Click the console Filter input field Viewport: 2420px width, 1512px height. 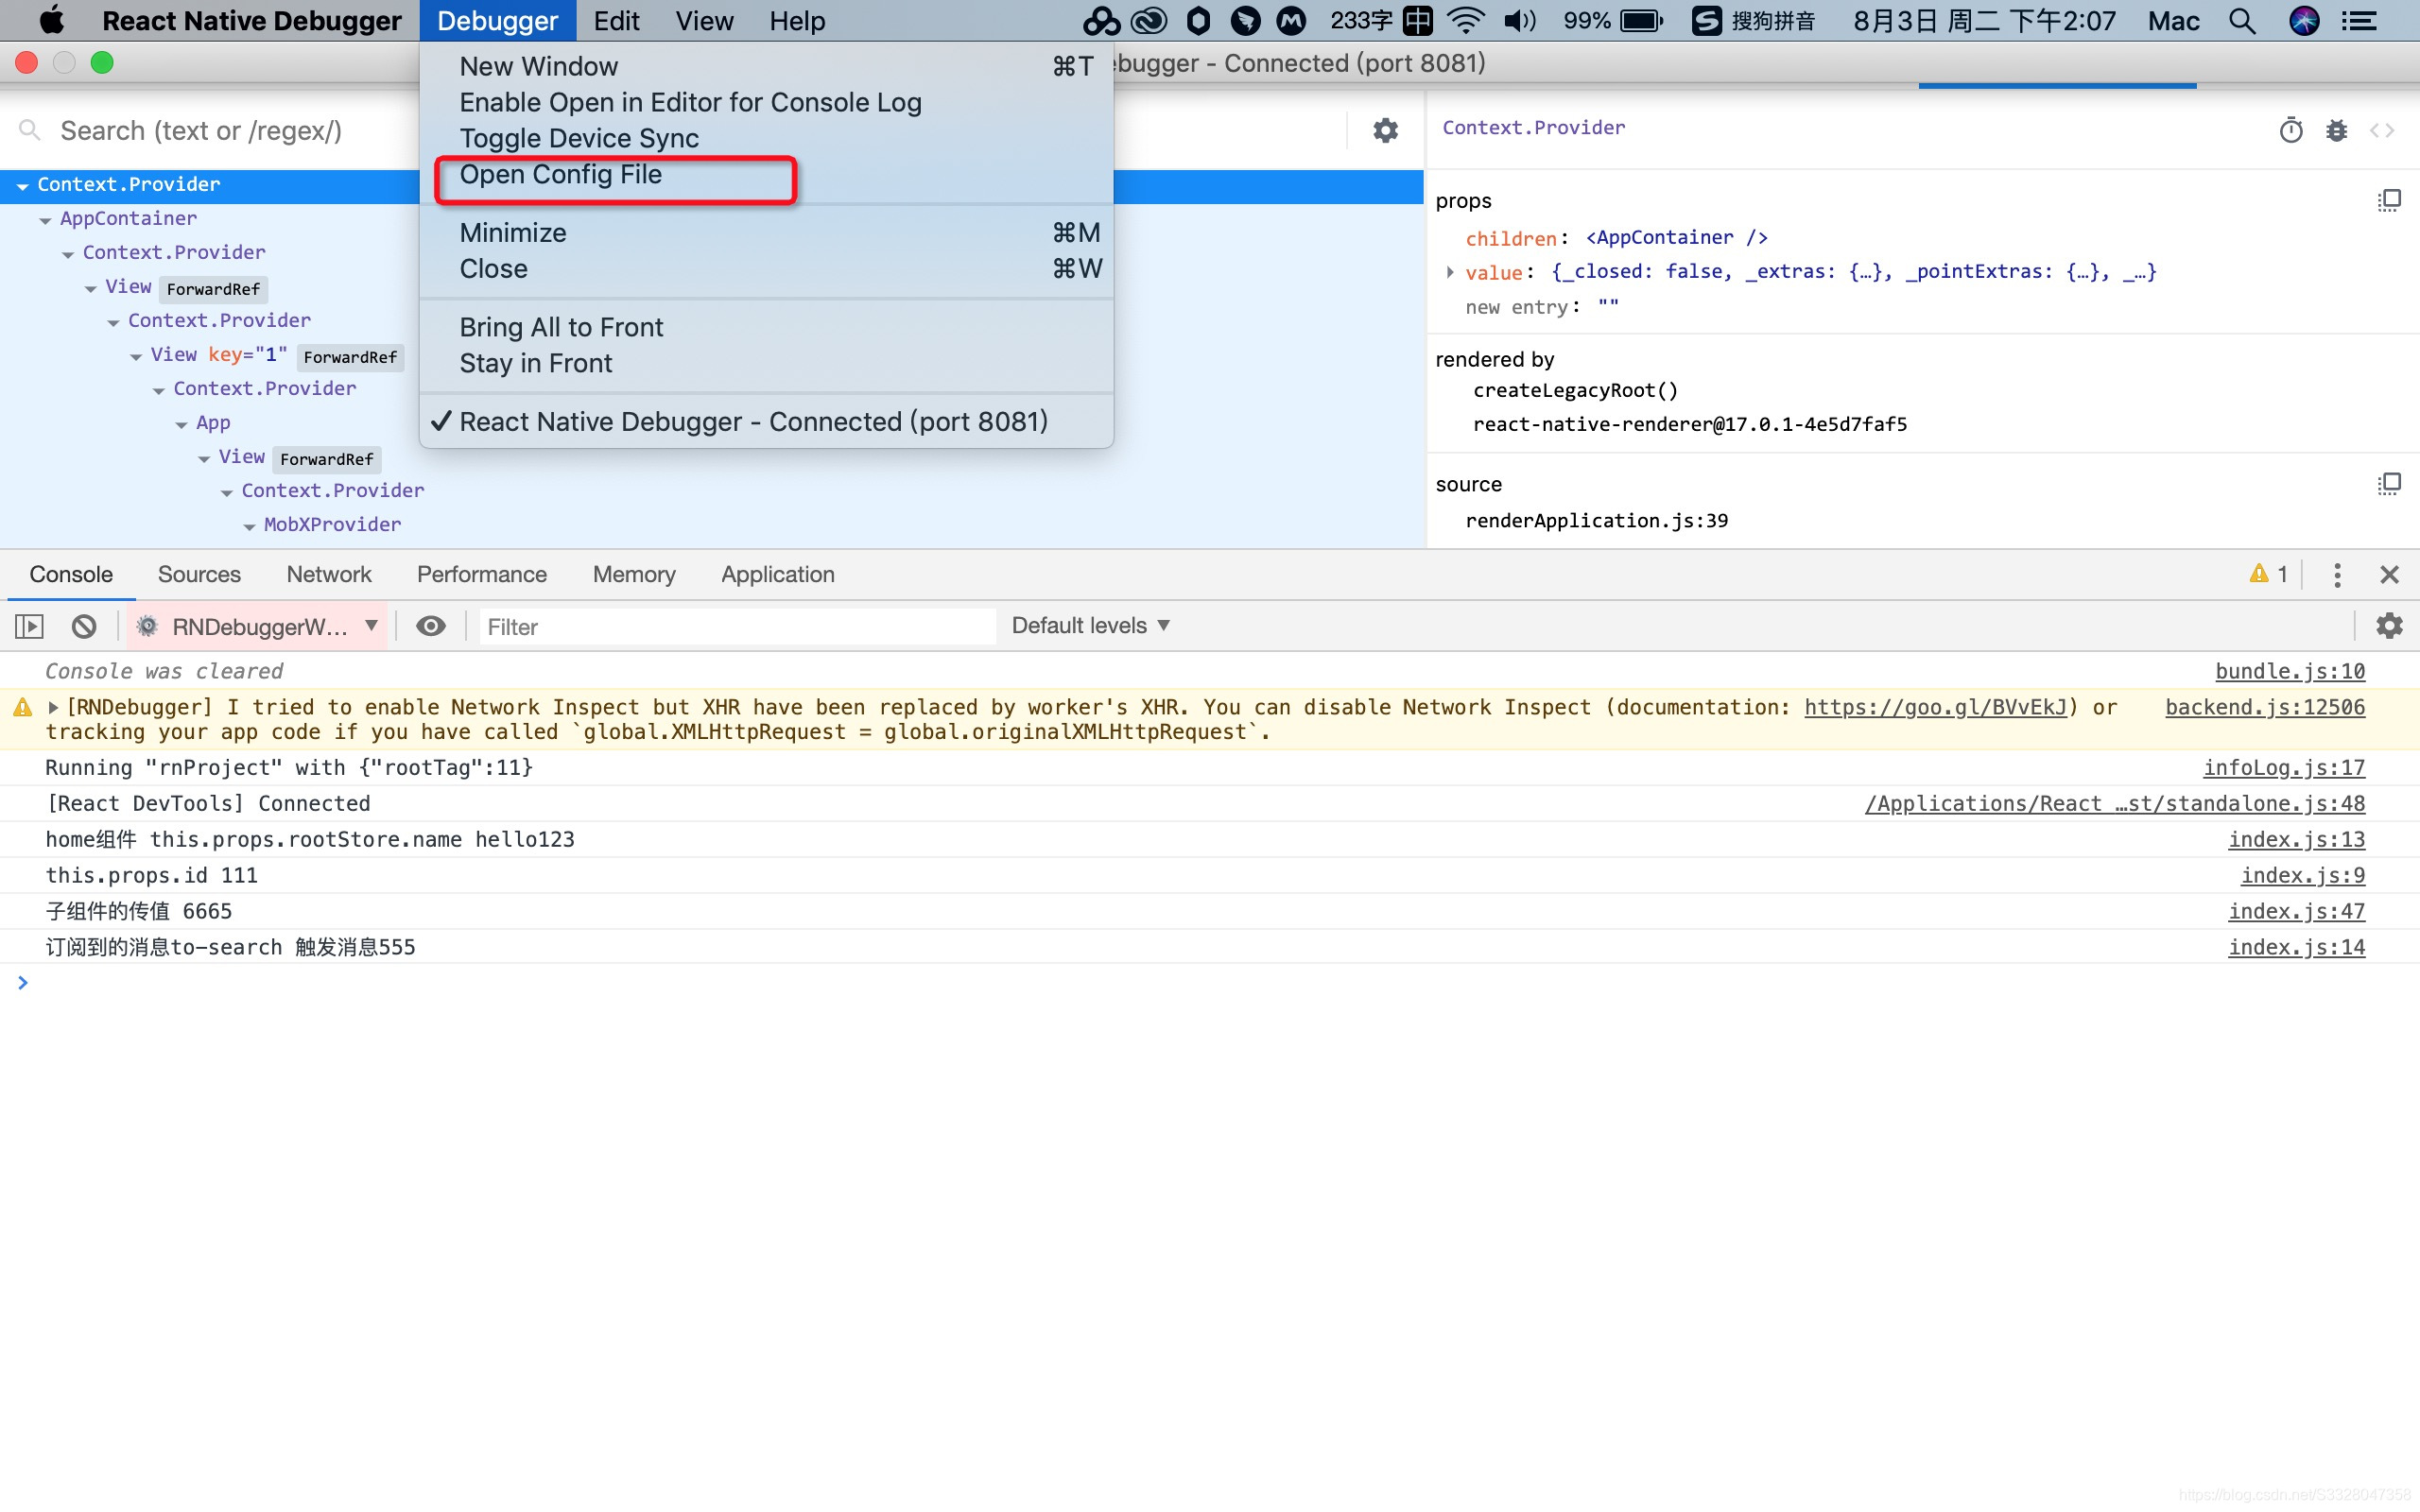[737, 626]
